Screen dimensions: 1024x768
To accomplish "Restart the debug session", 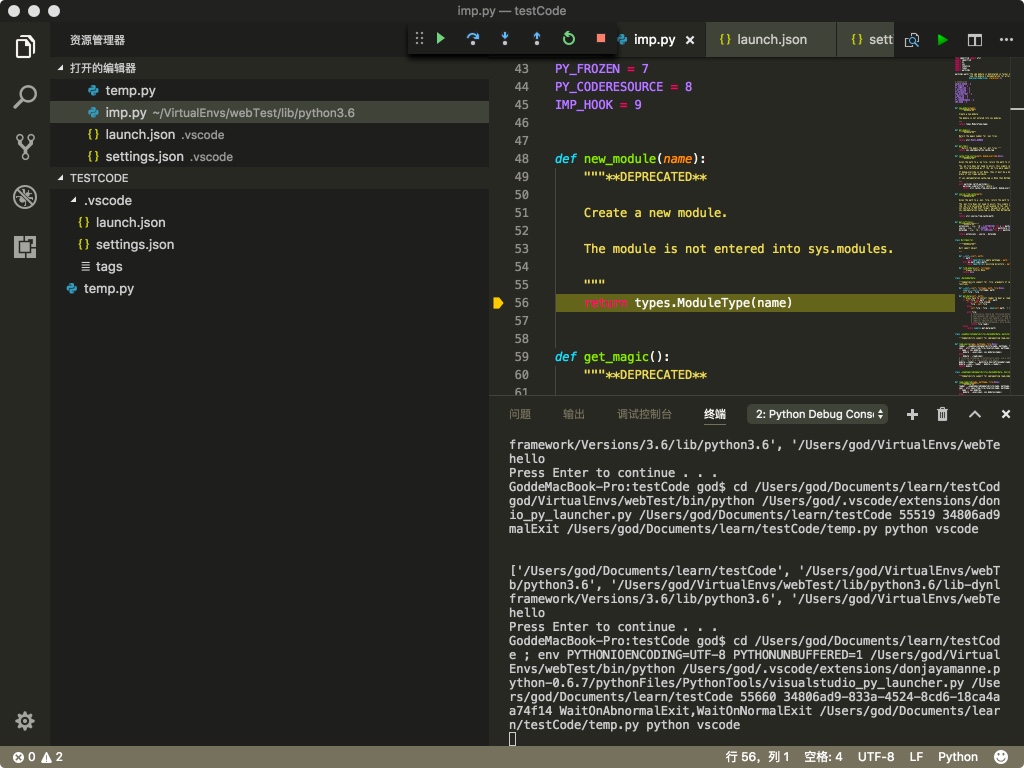I will [569, 39].
